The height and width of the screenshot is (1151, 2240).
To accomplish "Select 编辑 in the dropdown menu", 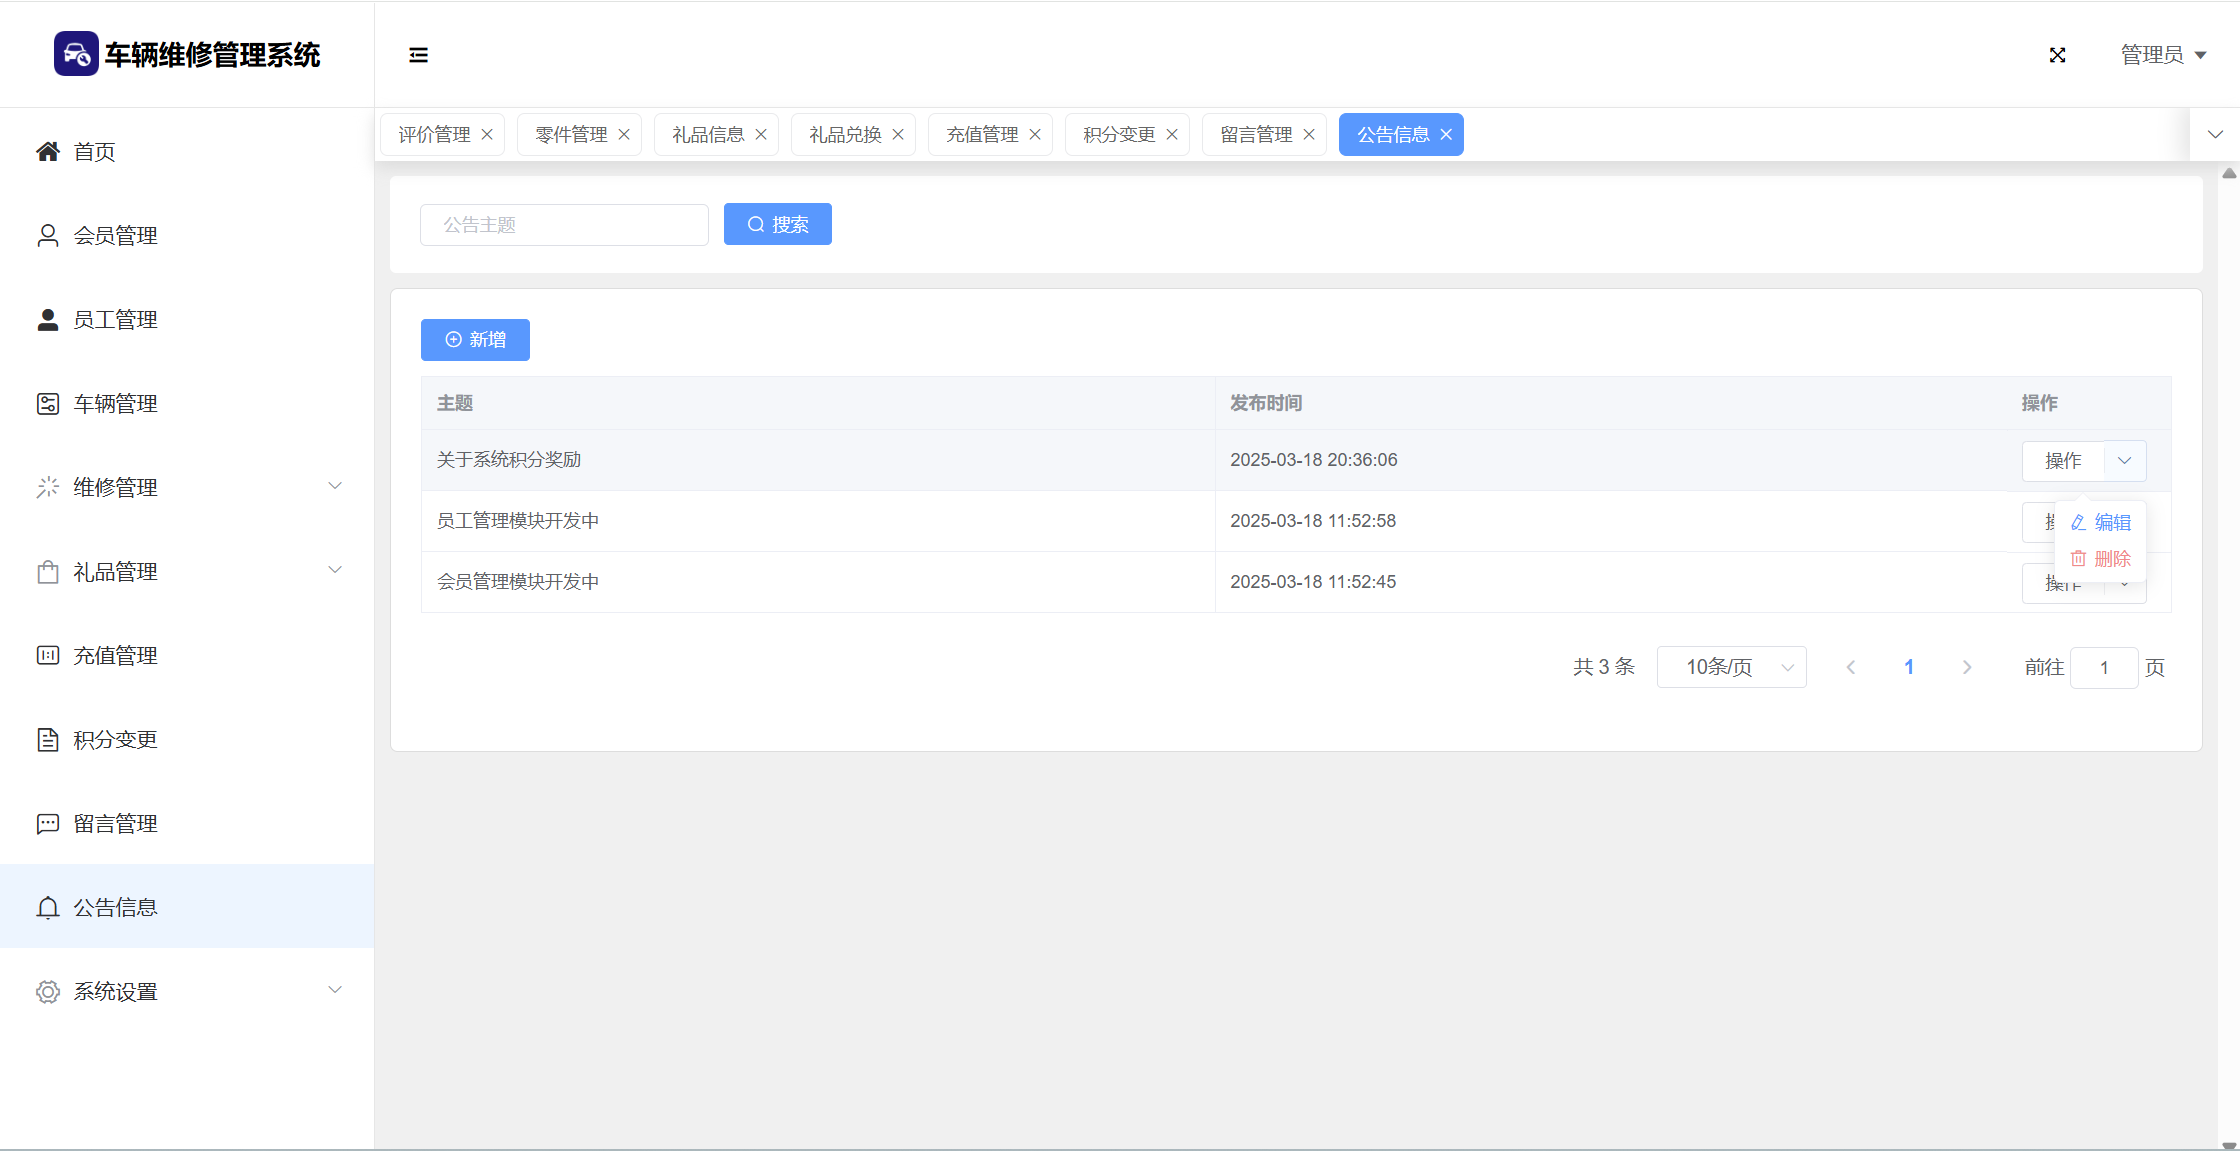I will tap(2101, 523).
